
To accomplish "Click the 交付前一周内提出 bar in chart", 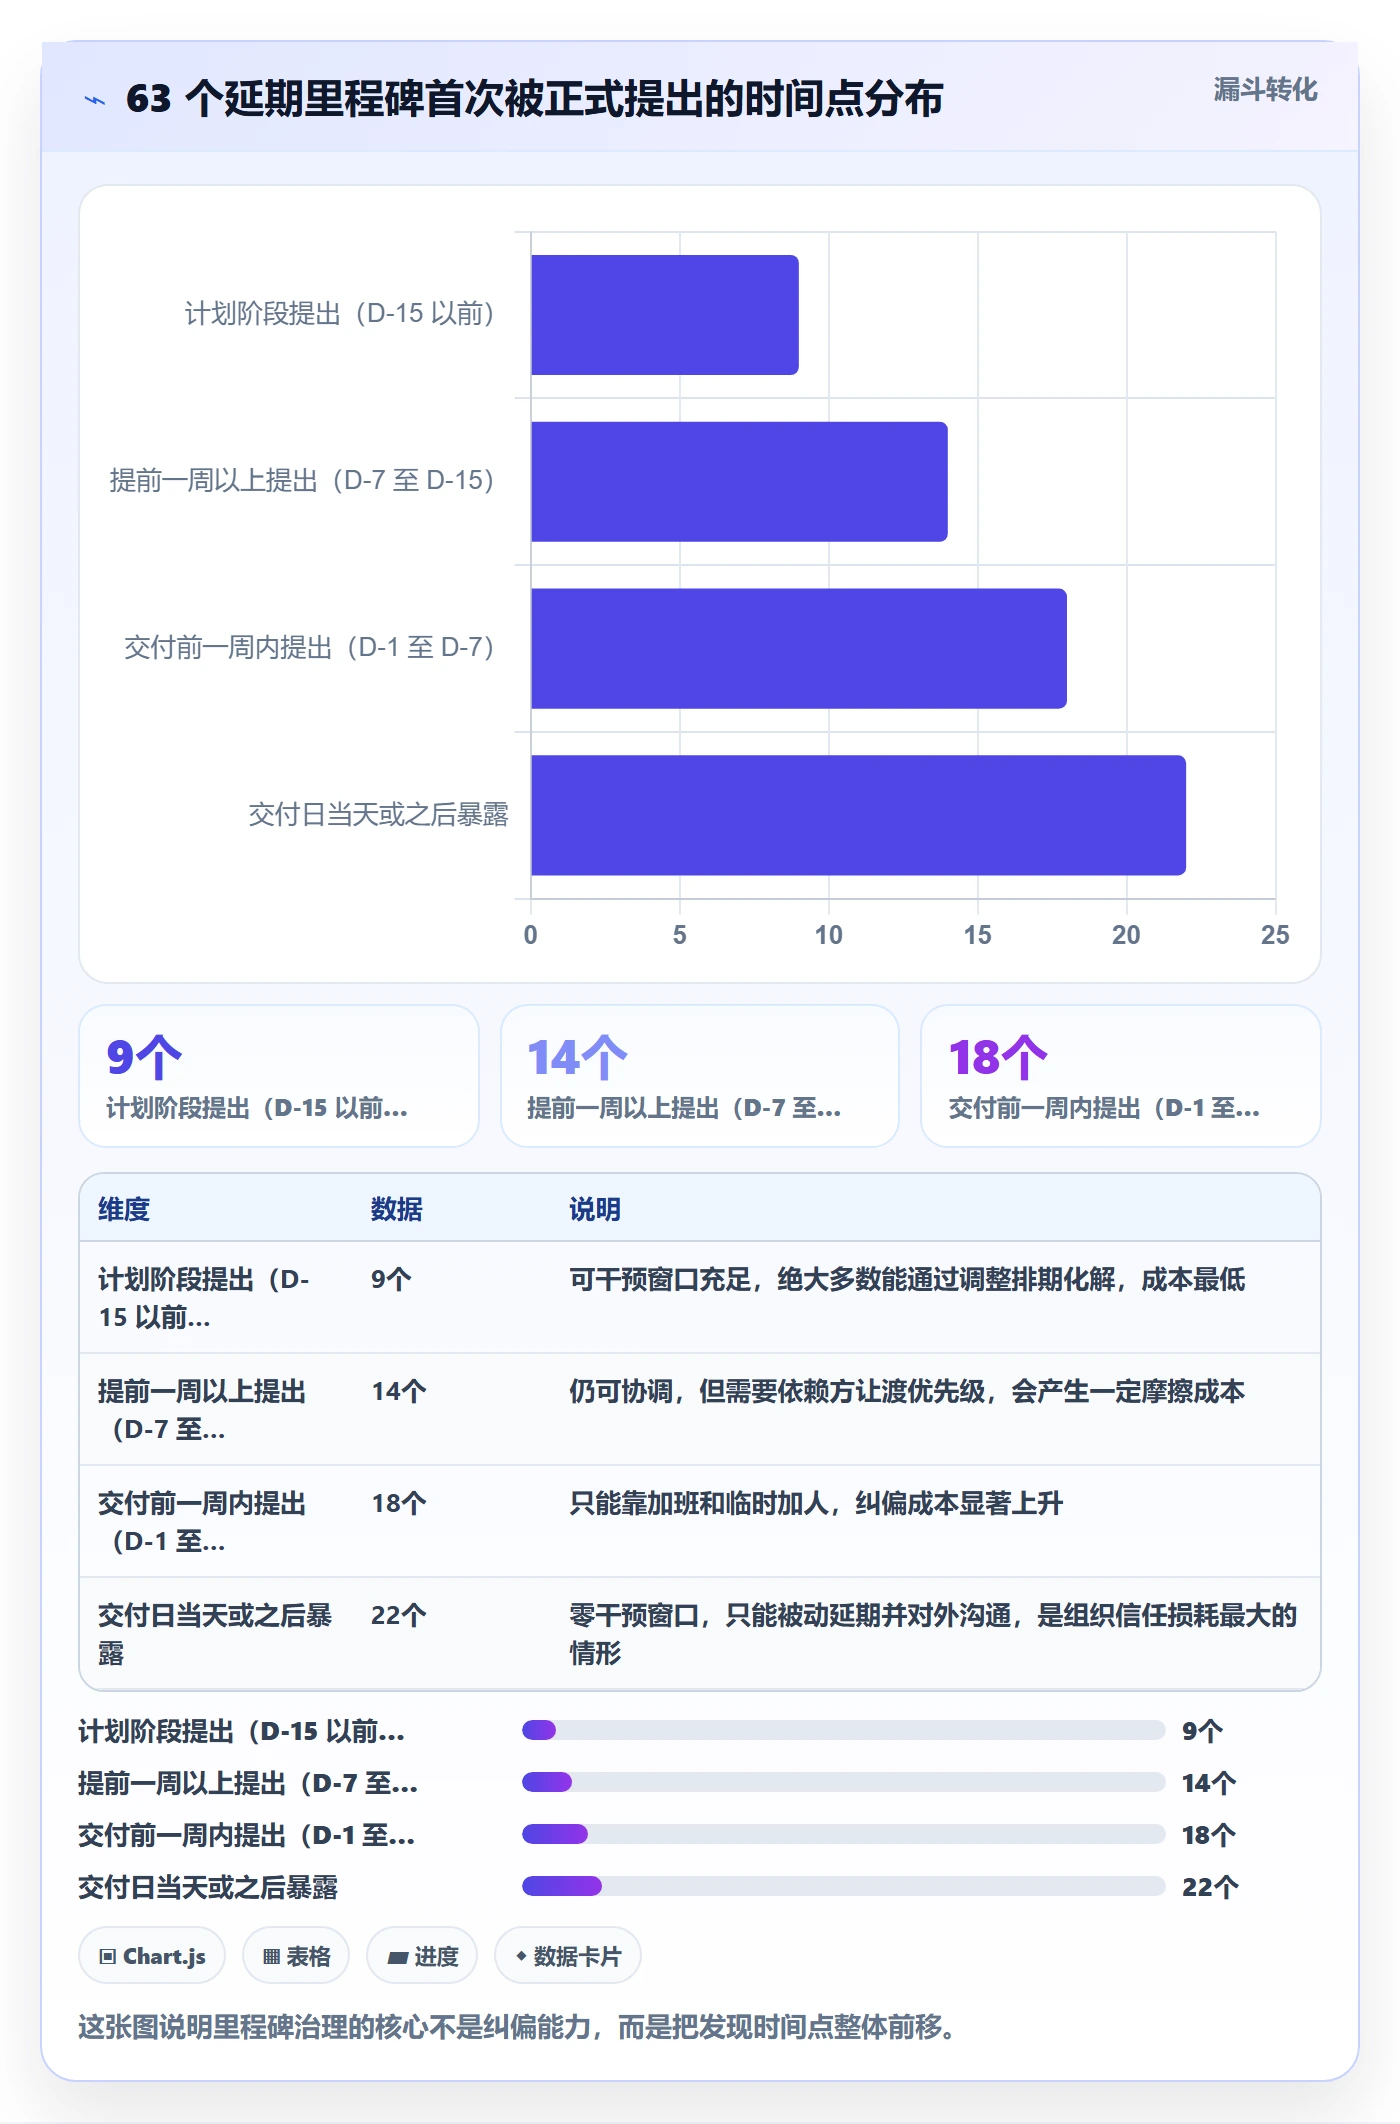I will [799, 649].
